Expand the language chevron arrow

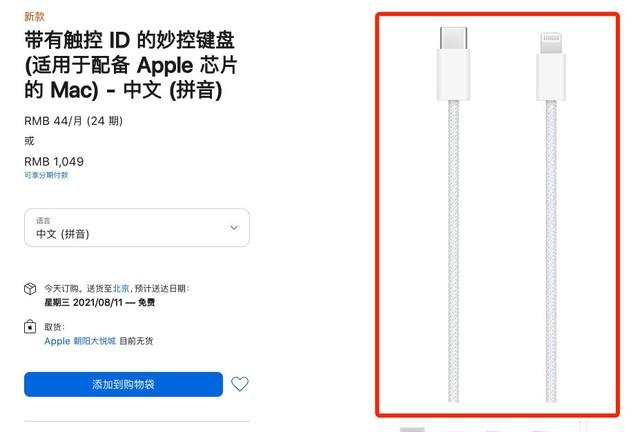point(234,227)
